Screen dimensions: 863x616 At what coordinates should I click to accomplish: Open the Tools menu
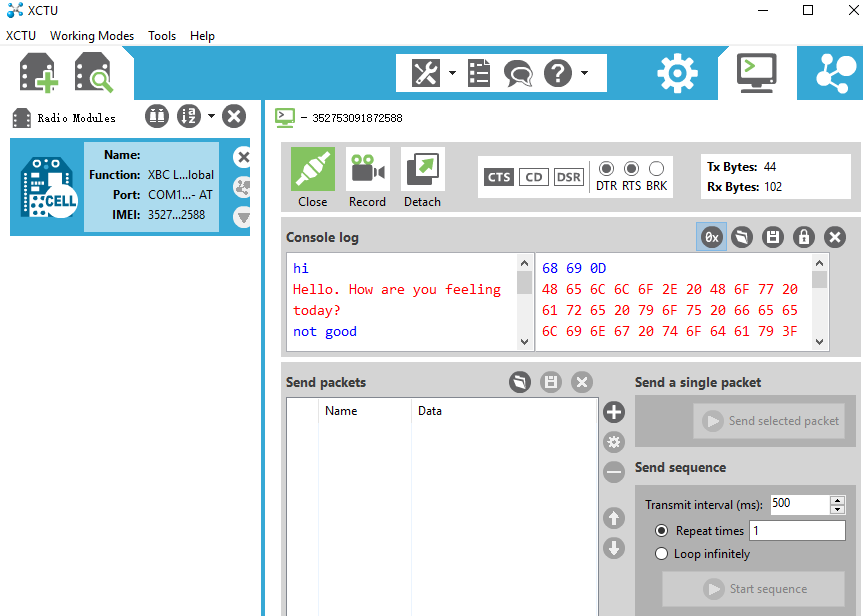click(162, 36)
